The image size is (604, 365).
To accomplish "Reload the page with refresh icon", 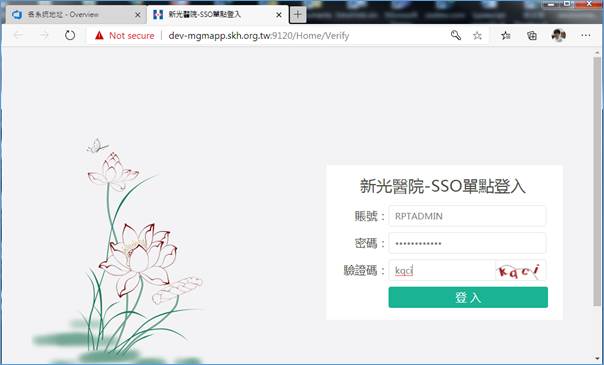I will (70, 35).
